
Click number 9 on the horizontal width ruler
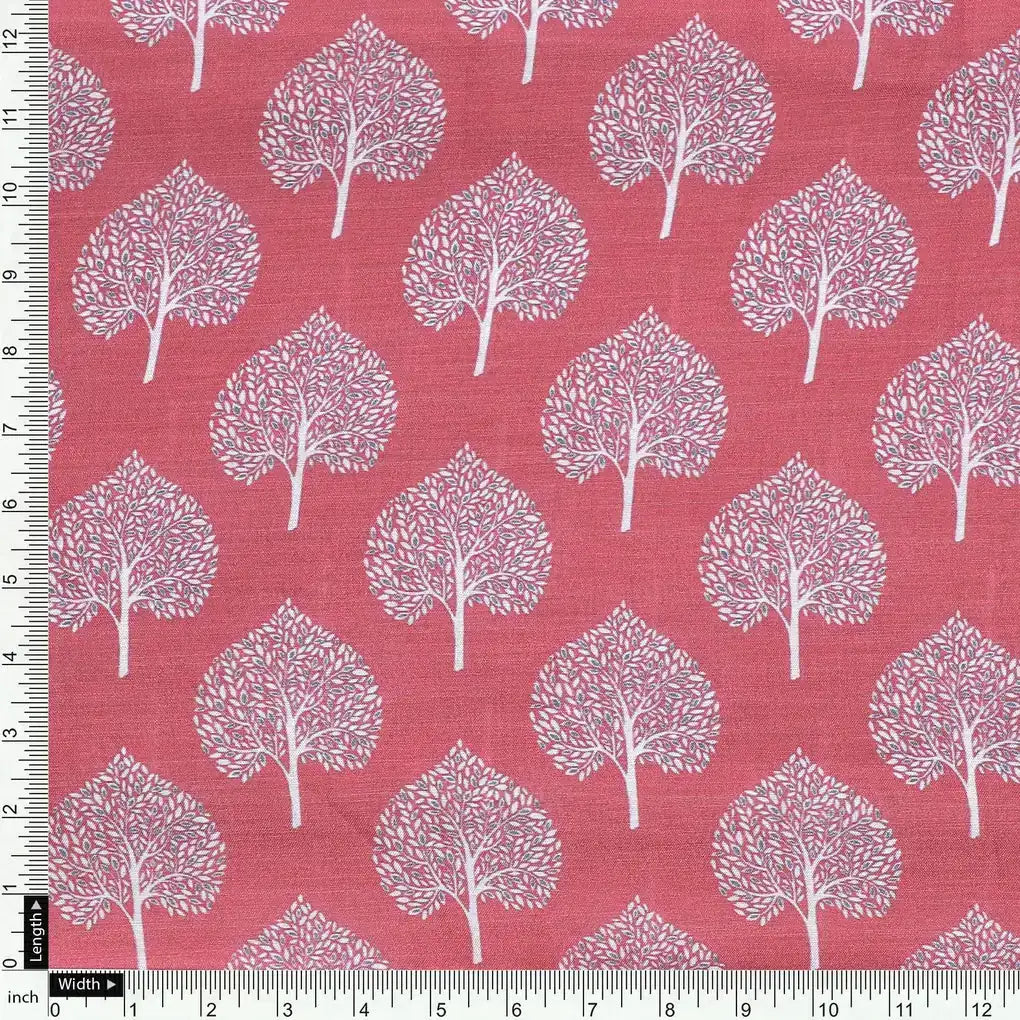(x=747, y=1009)
